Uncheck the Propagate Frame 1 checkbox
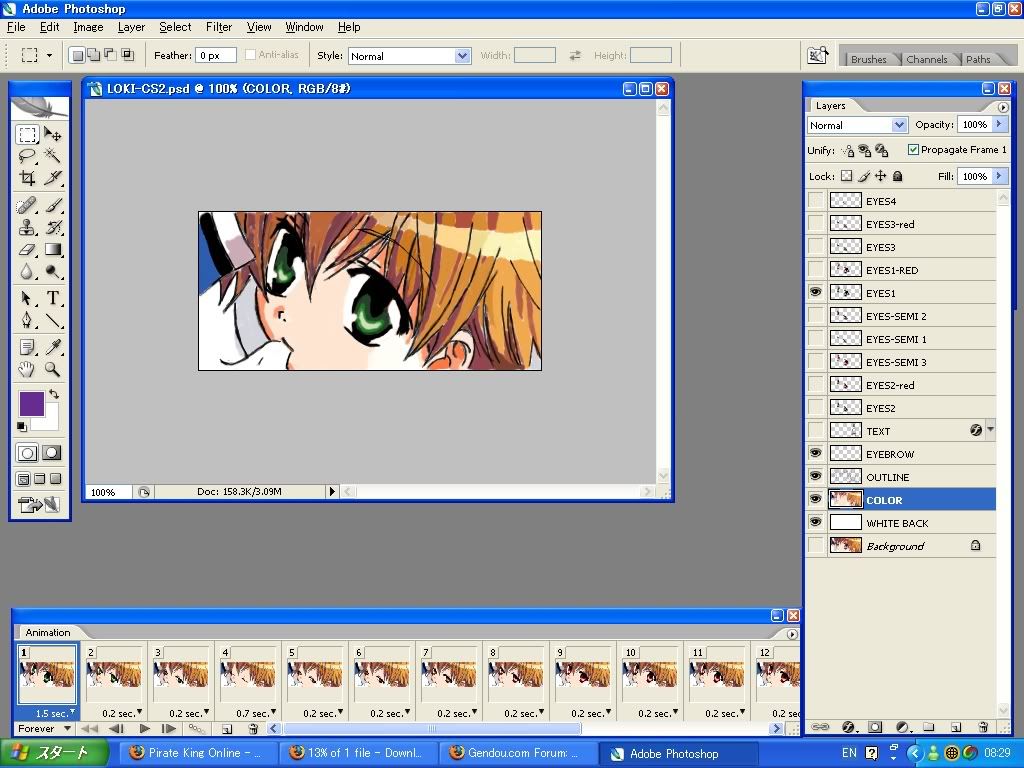 point(913,150)
